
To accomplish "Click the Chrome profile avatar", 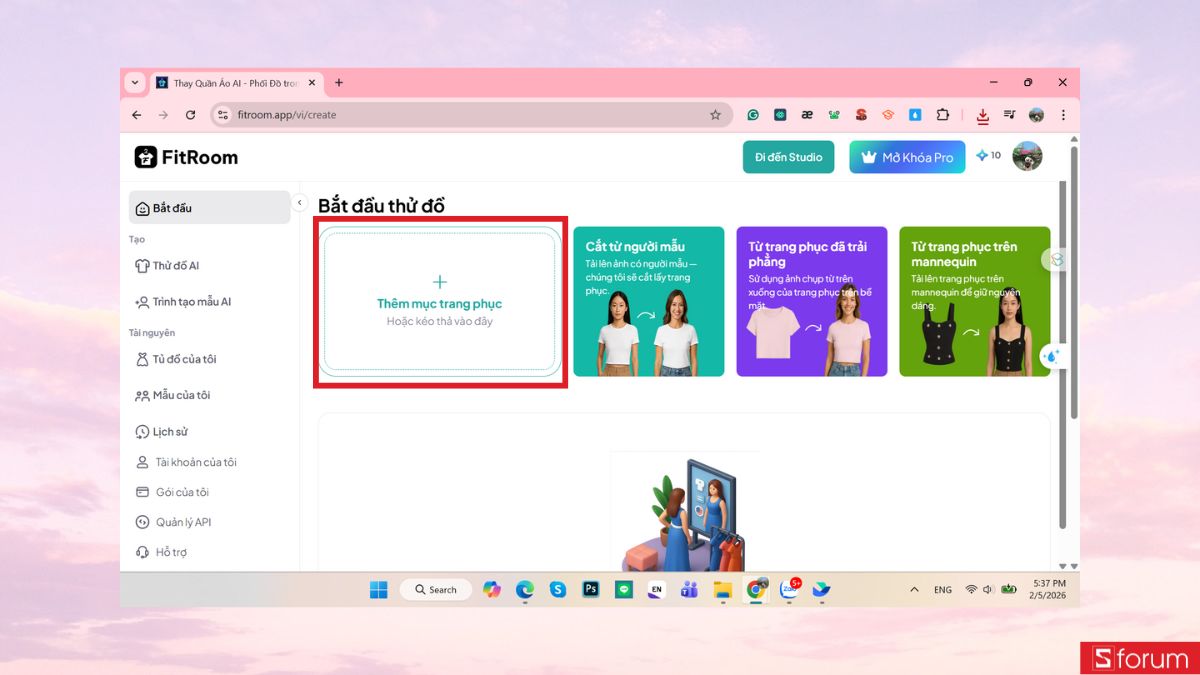I will click(x=1036, y=115).
